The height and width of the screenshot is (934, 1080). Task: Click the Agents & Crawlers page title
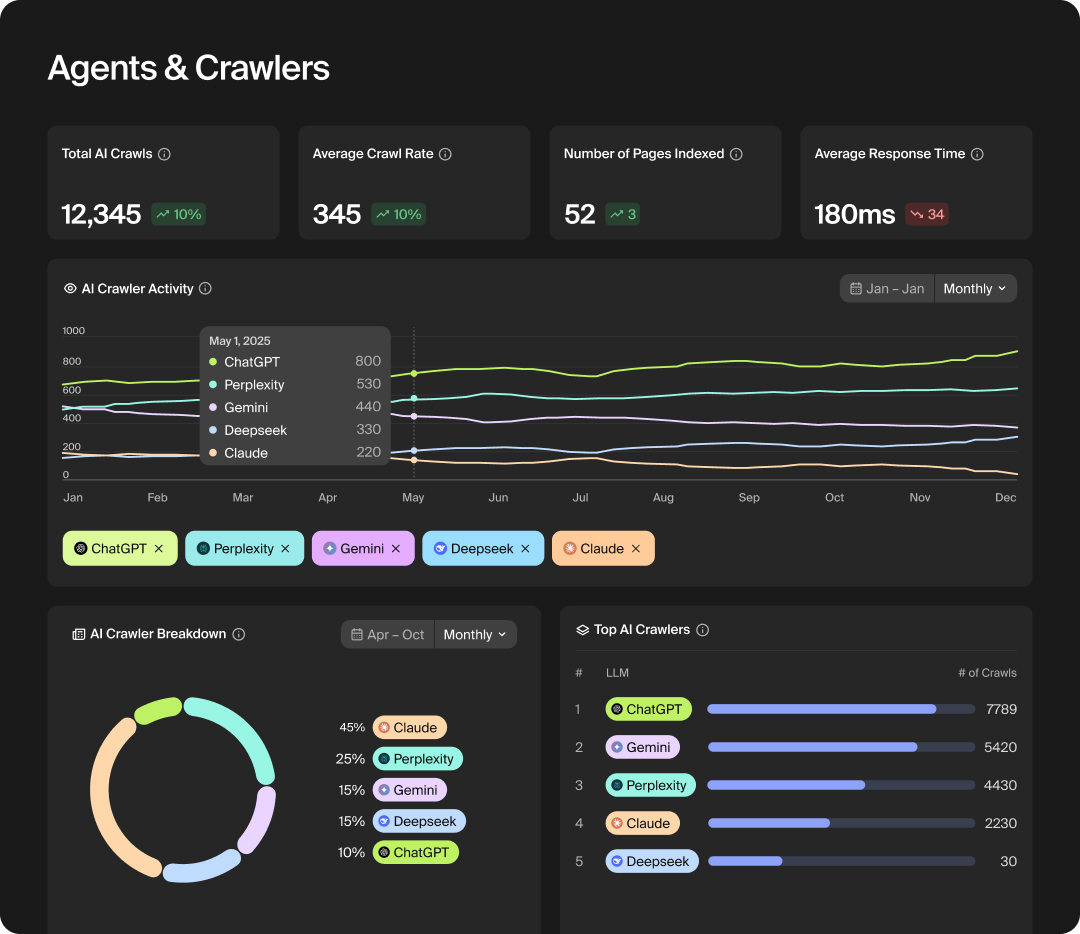tap(189, 68)
